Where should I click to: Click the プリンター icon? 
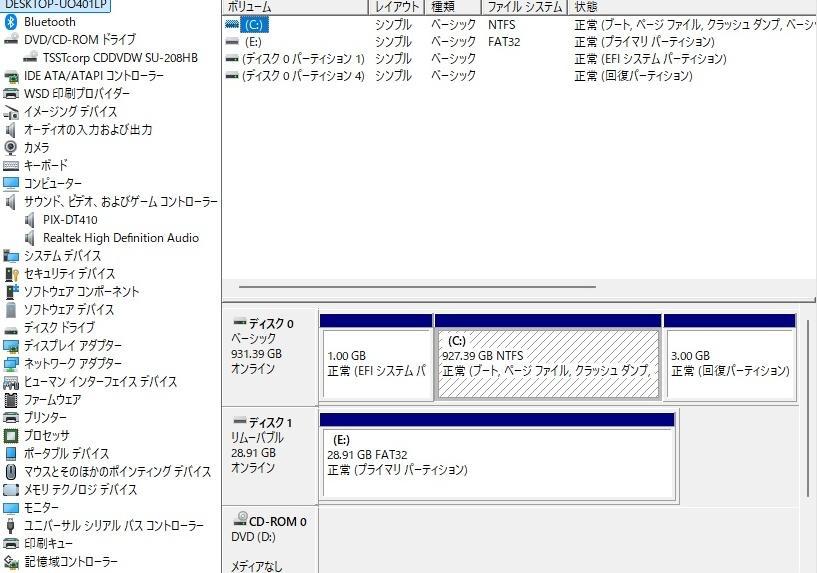pos(10,417)
